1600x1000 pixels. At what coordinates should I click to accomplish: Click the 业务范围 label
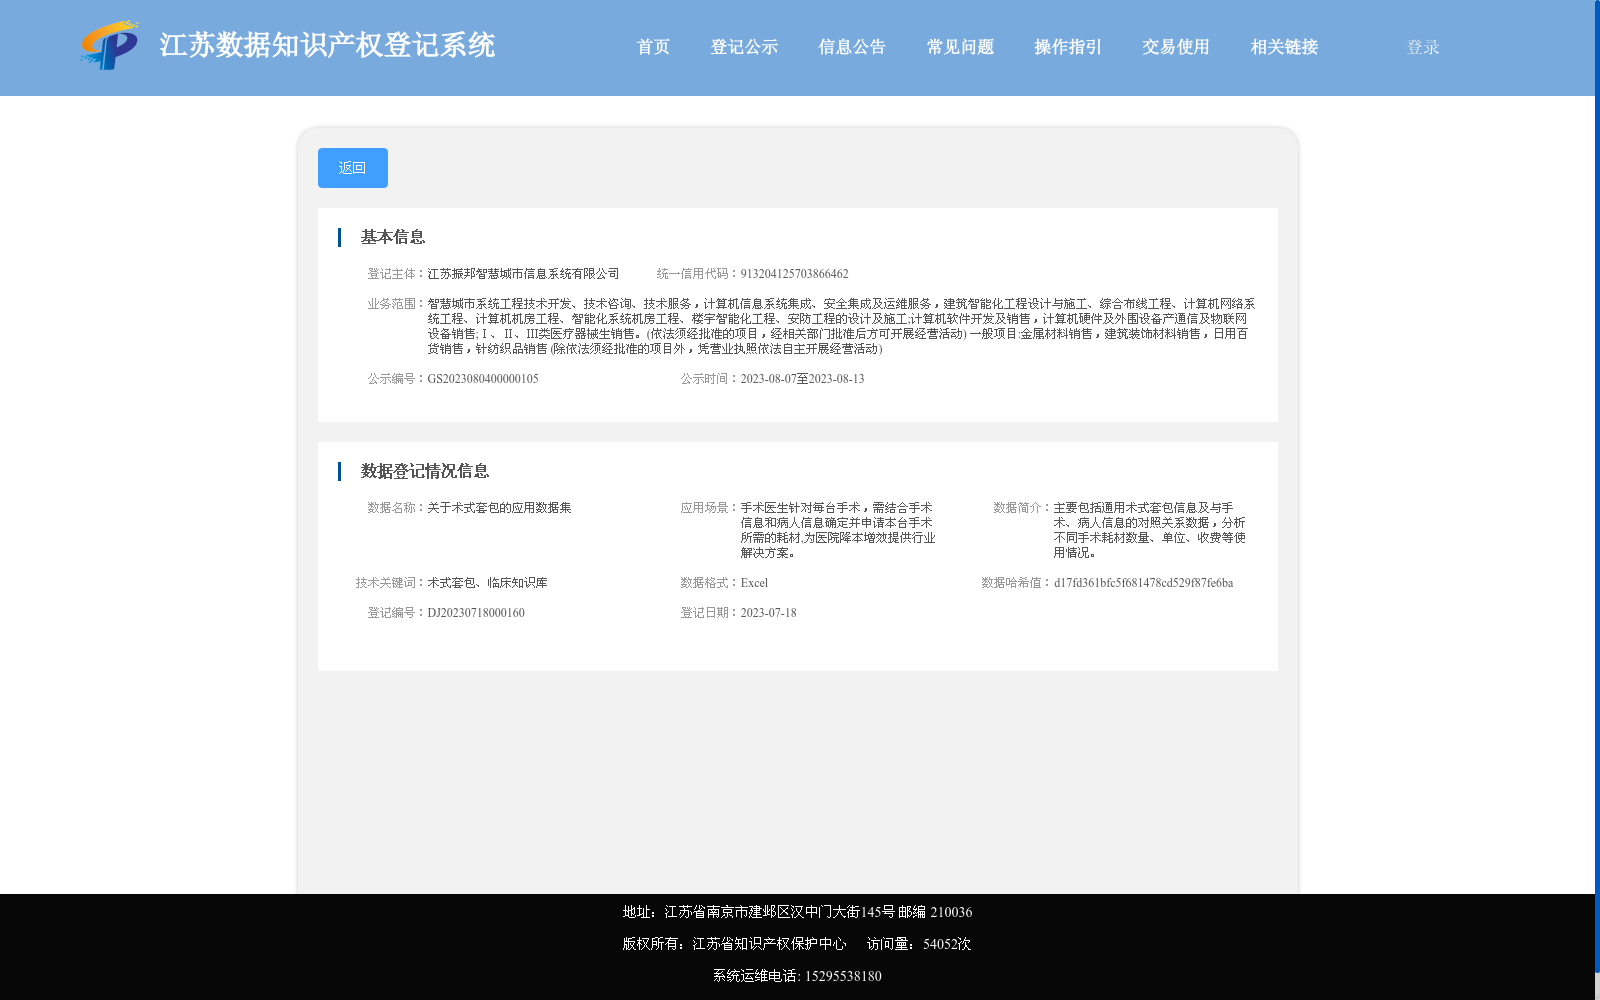[396, 304]
